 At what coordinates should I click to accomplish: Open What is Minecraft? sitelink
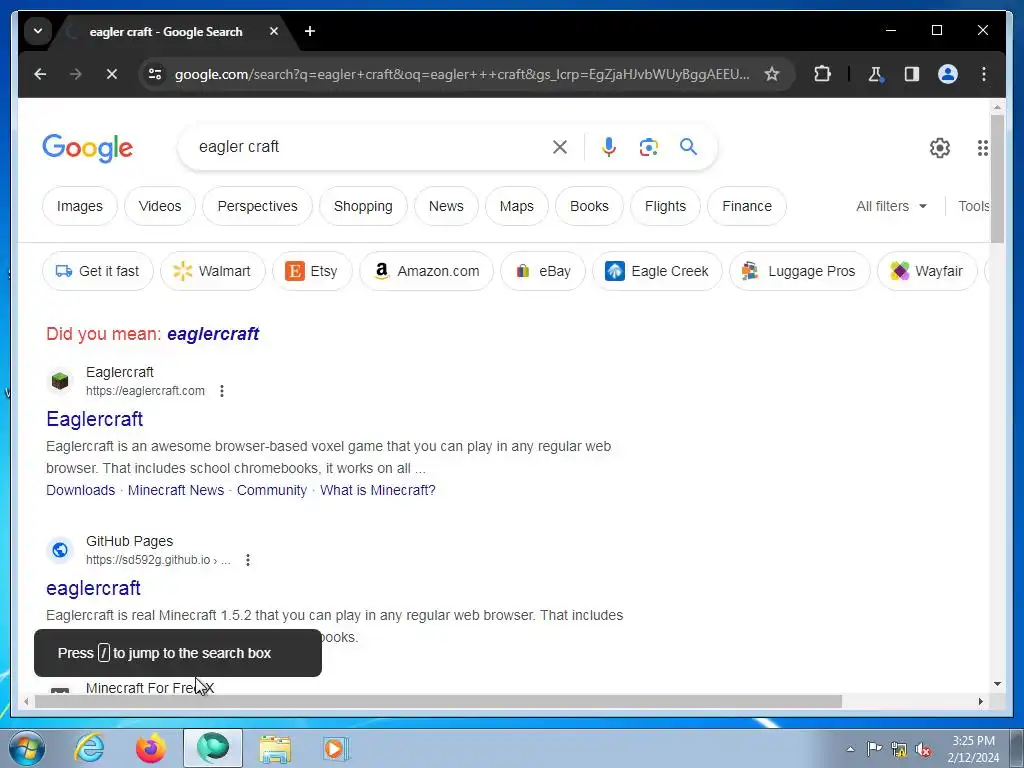[x=377, y=490]
